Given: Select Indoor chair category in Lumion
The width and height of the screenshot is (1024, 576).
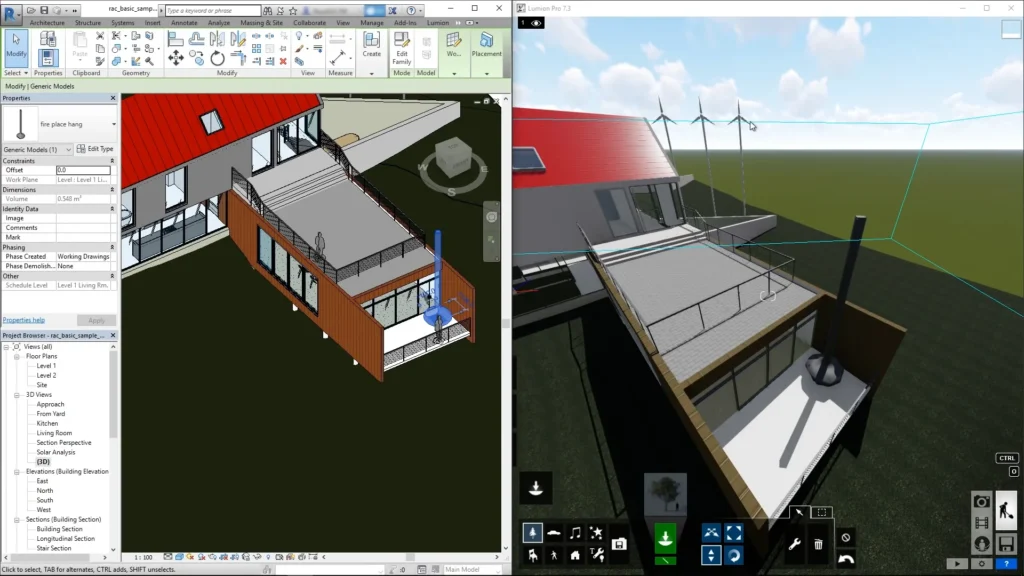Looking at the screenshot, I should tap(532, 555).
